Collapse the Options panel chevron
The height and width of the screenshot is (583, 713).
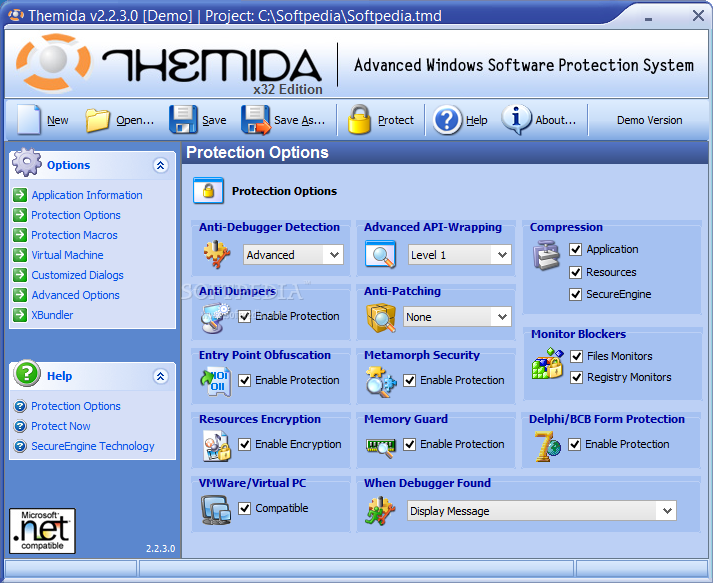[161, 165]
